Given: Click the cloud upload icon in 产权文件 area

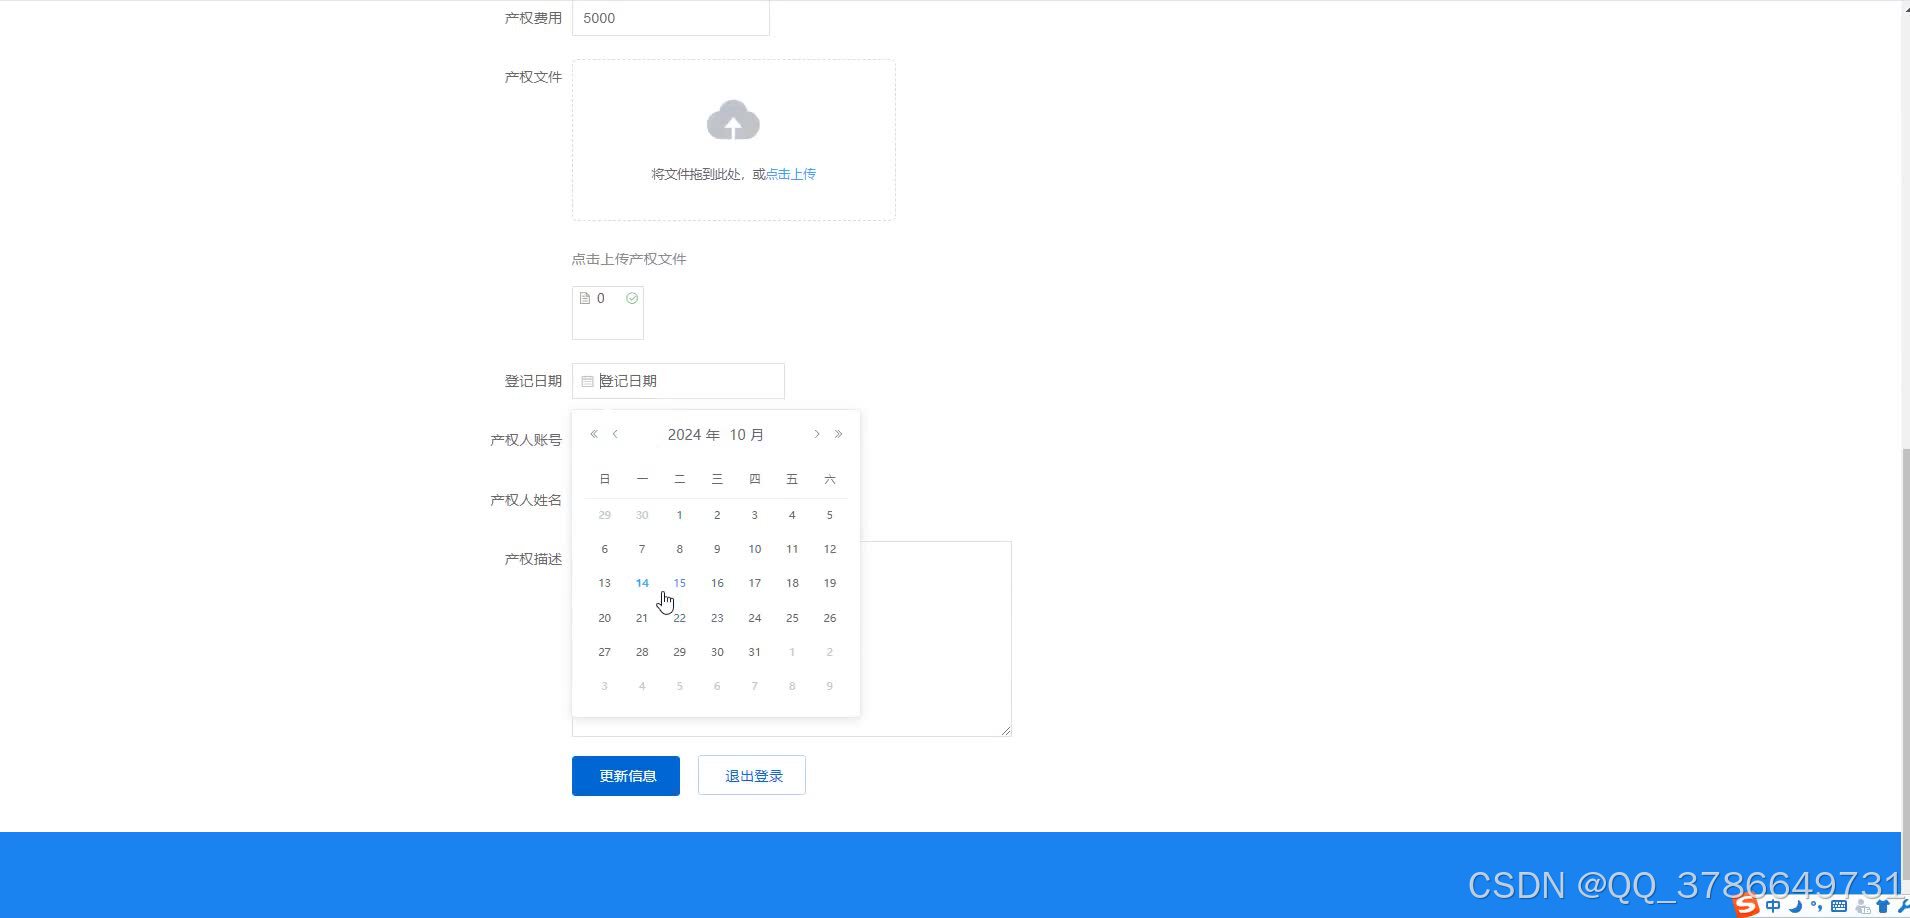Looking at the screenshot, I should [733, 120].
